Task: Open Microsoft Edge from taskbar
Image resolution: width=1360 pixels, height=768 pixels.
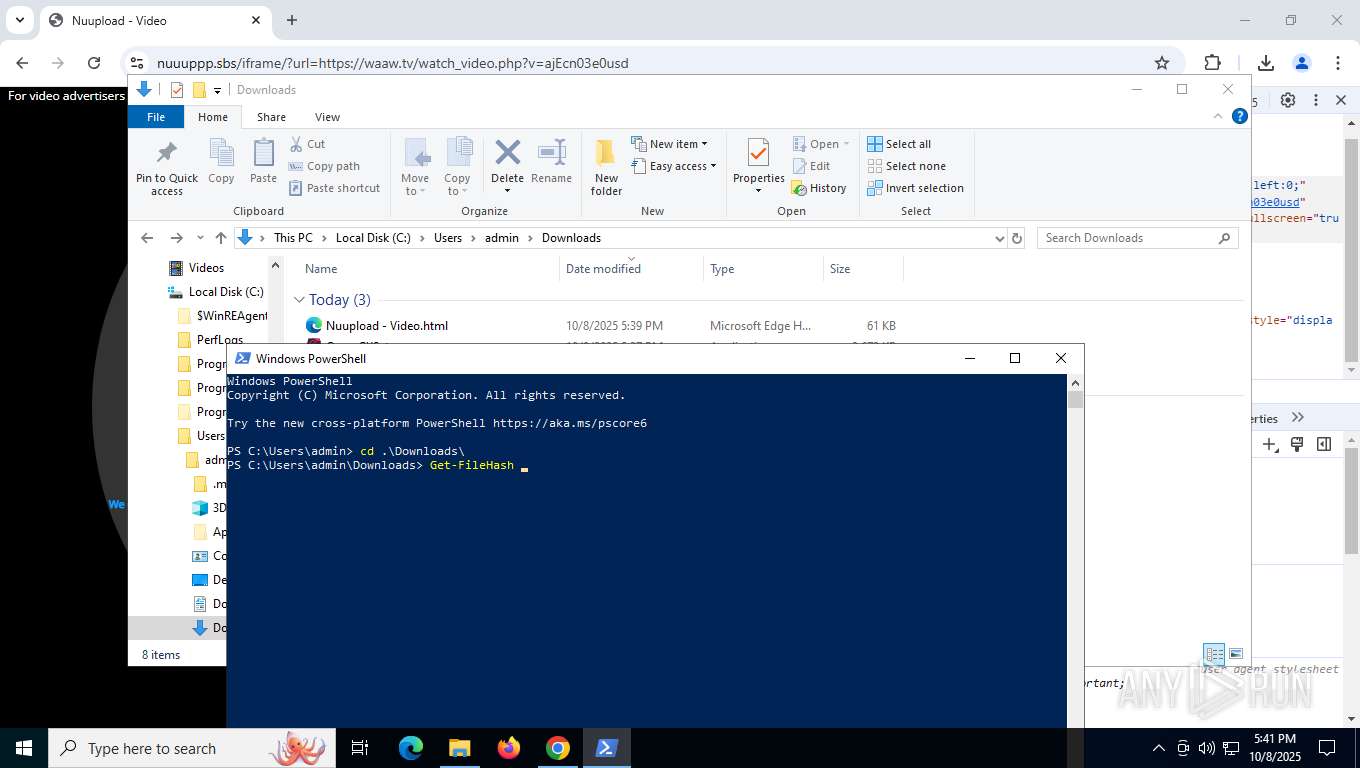Action: [x=411, y=748]
